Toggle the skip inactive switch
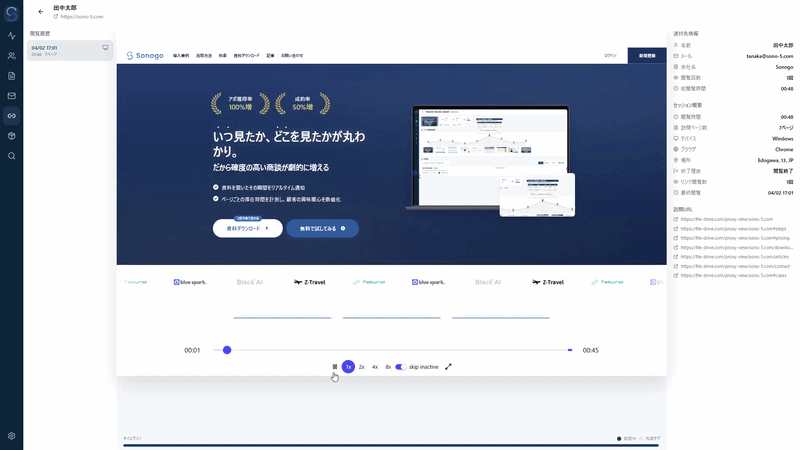The image size is (800, 450). tap(401, 367)
